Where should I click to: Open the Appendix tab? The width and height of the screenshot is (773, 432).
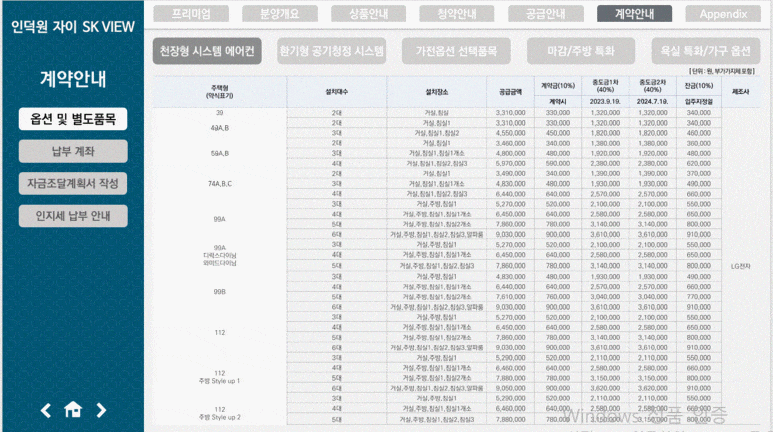click(723, 14)
